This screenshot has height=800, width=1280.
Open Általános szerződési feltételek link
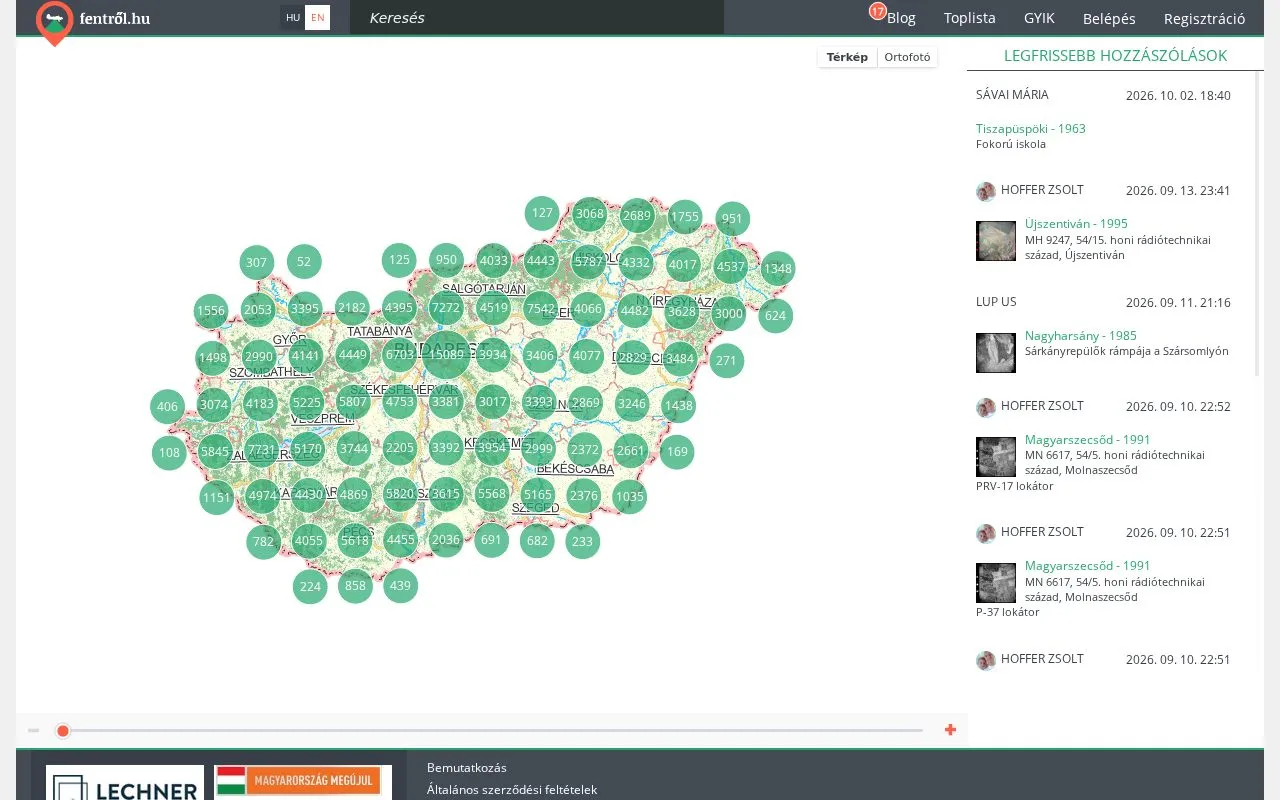(512, 790)
